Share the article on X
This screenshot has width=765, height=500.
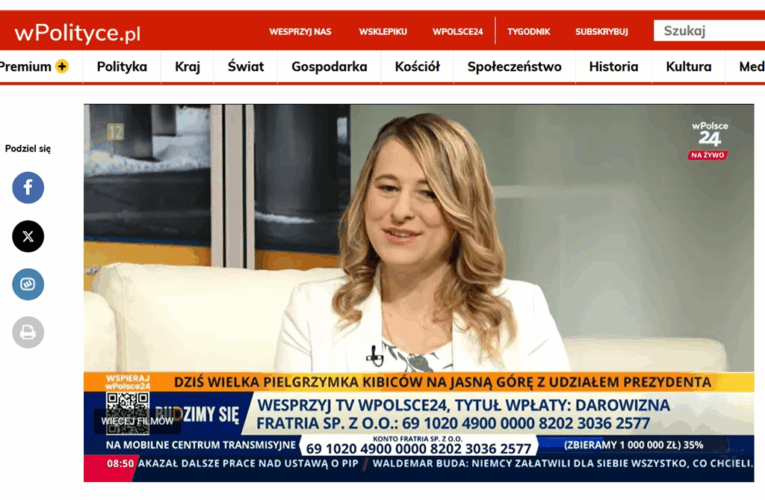coord(28,236)
